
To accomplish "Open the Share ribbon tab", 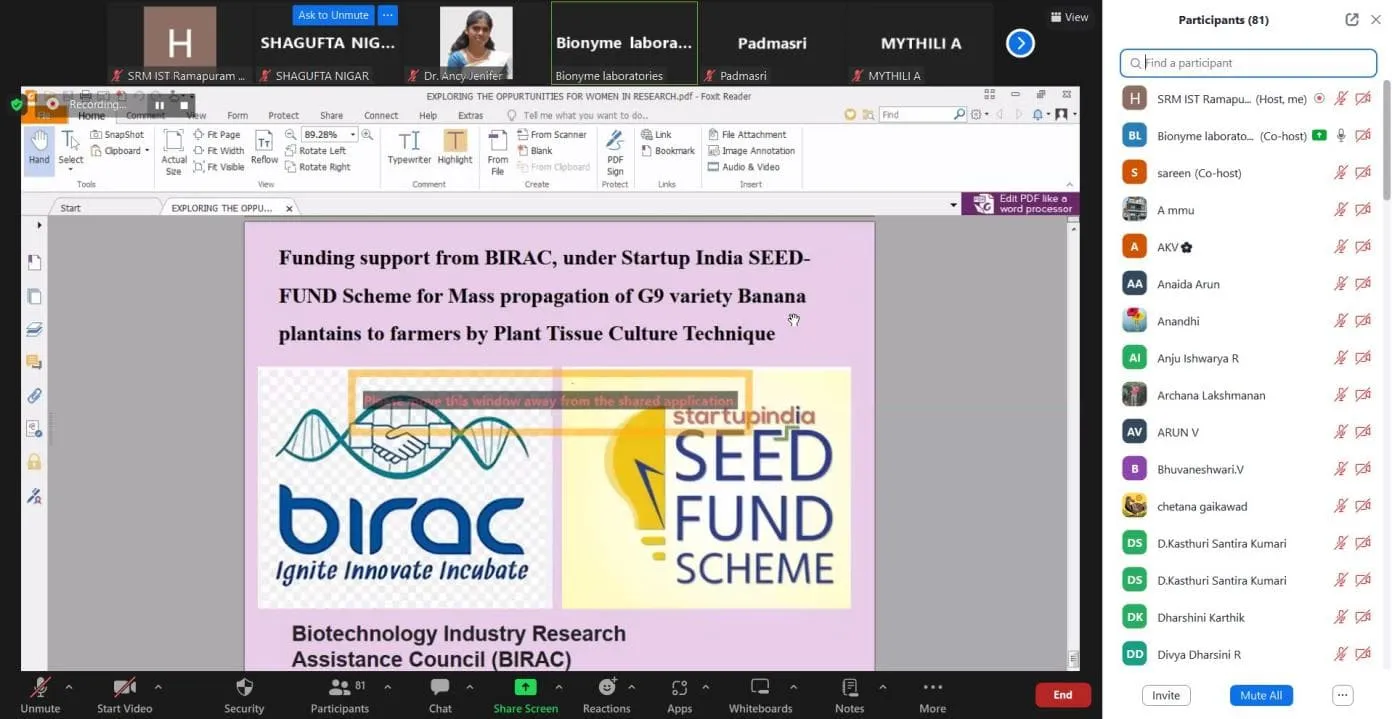I will pos(331,115).
